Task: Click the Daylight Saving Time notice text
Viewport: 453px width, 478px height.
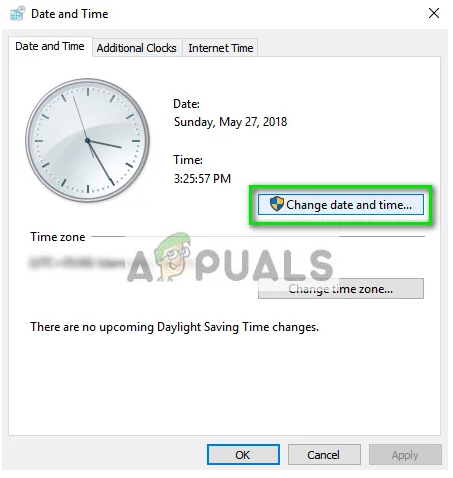Action: click(174, 327)
